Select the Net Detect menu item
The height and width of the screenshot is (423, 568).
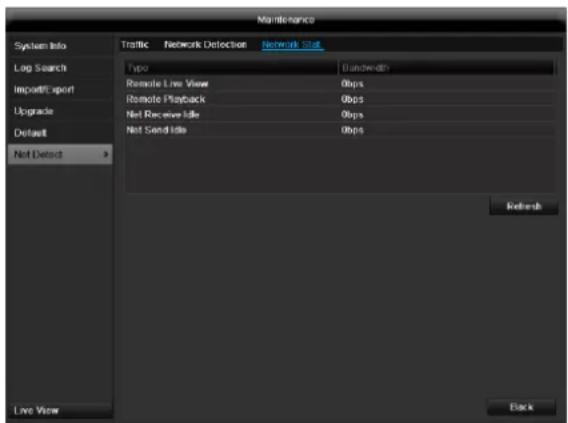[60, 155]
